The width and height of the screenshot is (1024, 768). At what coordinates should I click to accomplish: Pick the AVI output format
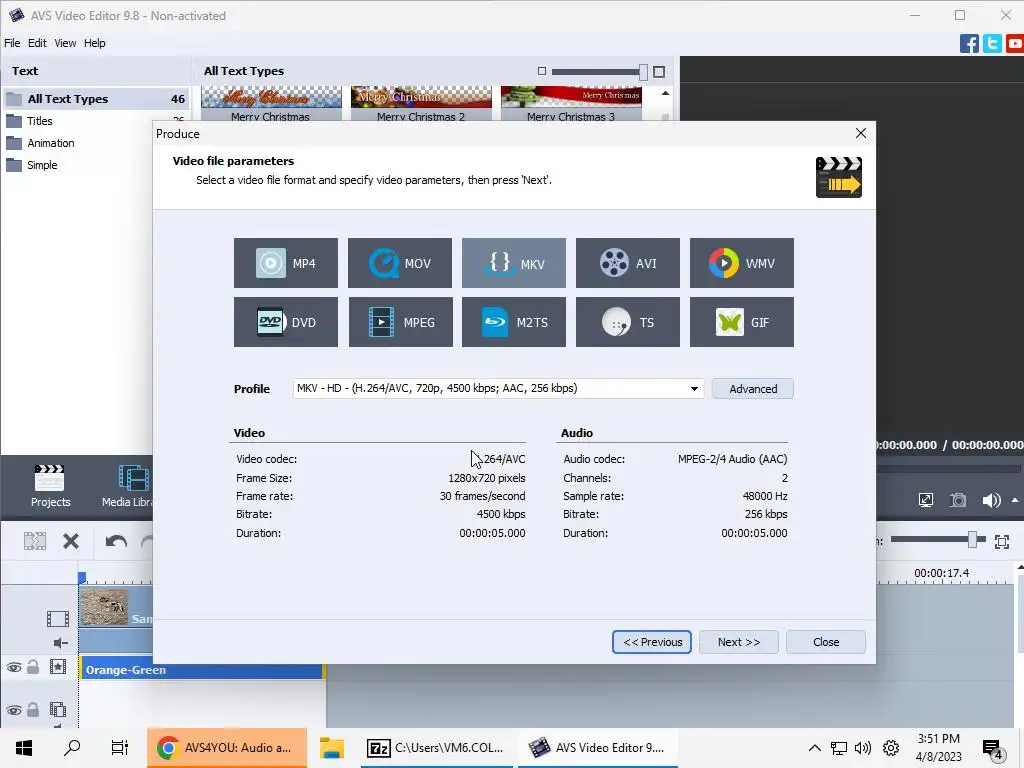[628, 263]
